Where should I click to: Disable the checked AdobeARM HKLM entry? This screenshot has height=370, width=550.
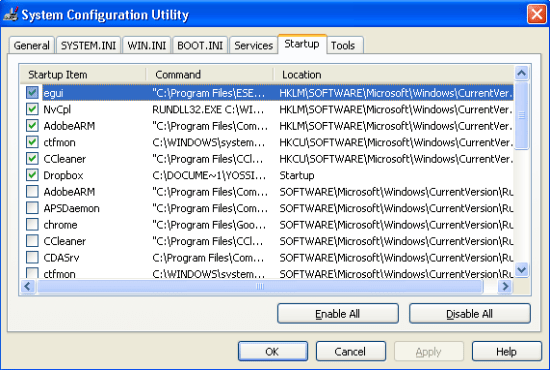tap(32, 126)
